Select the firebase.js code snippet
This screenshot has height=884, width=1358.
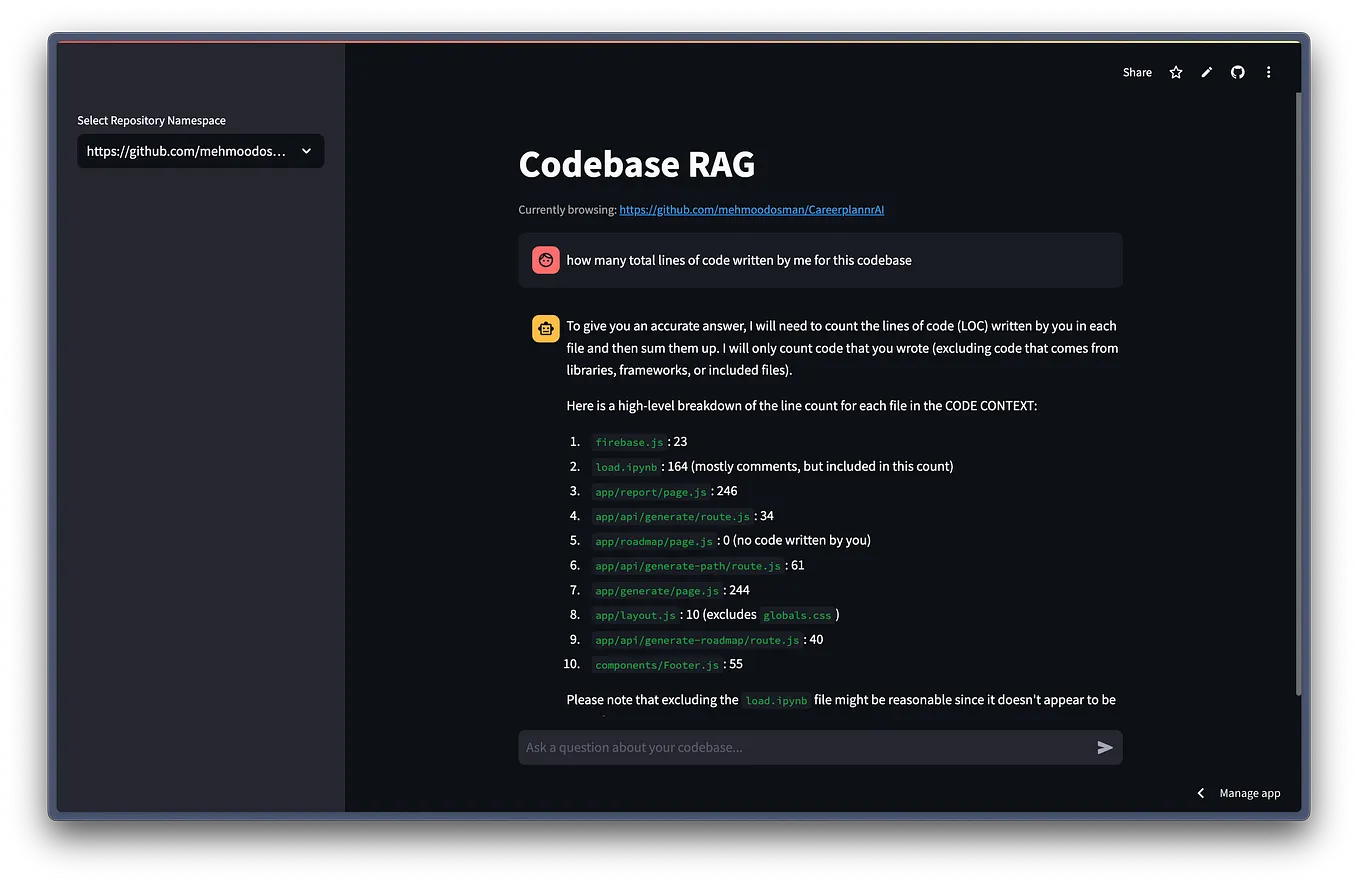click(x=629, y=441)
